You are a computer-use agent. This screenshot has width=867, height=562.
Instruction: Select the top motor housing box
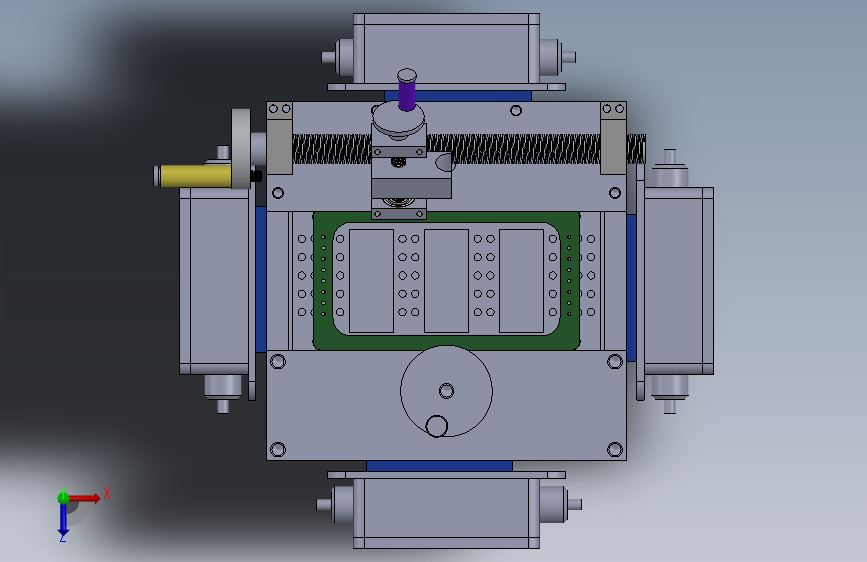click(446, 49)
